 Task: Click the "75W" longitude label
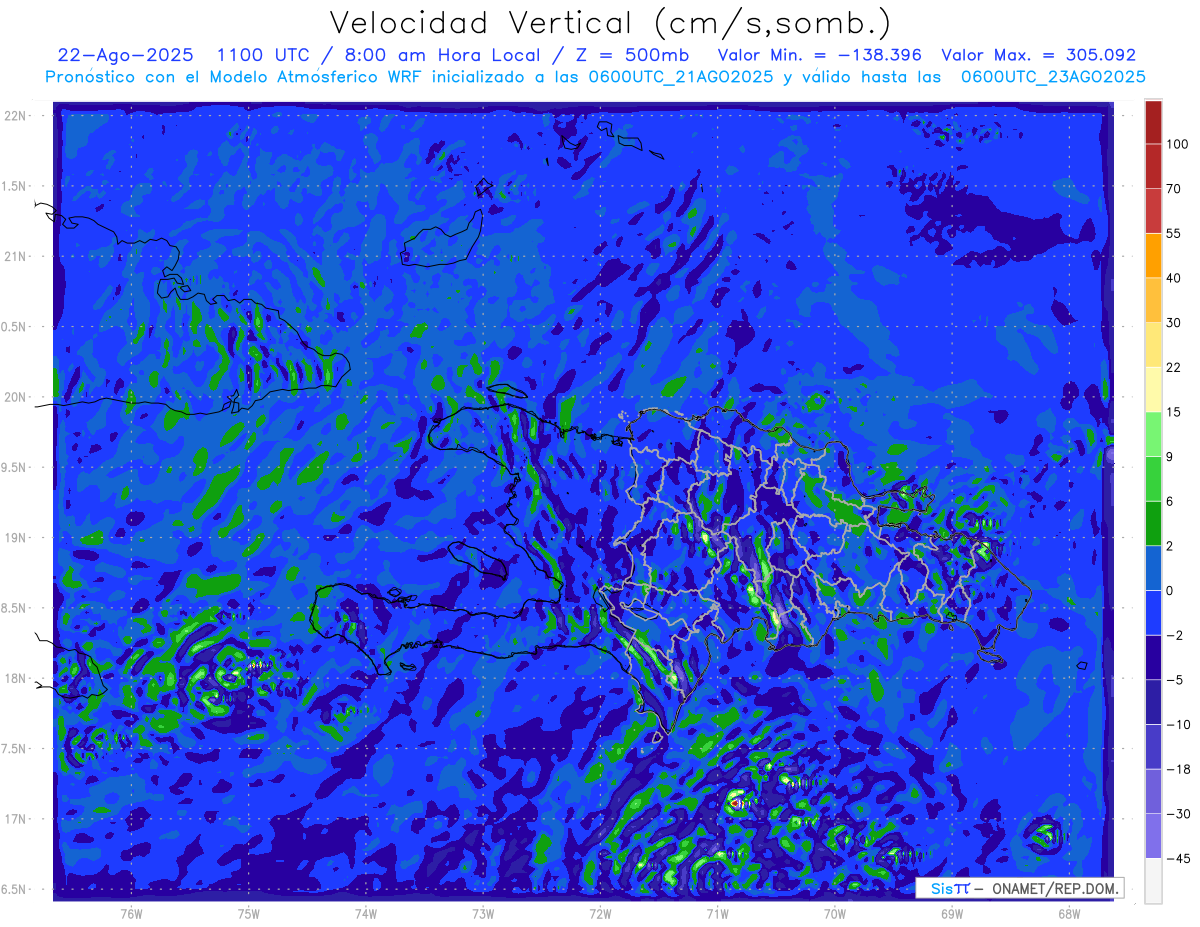(249, 914)
